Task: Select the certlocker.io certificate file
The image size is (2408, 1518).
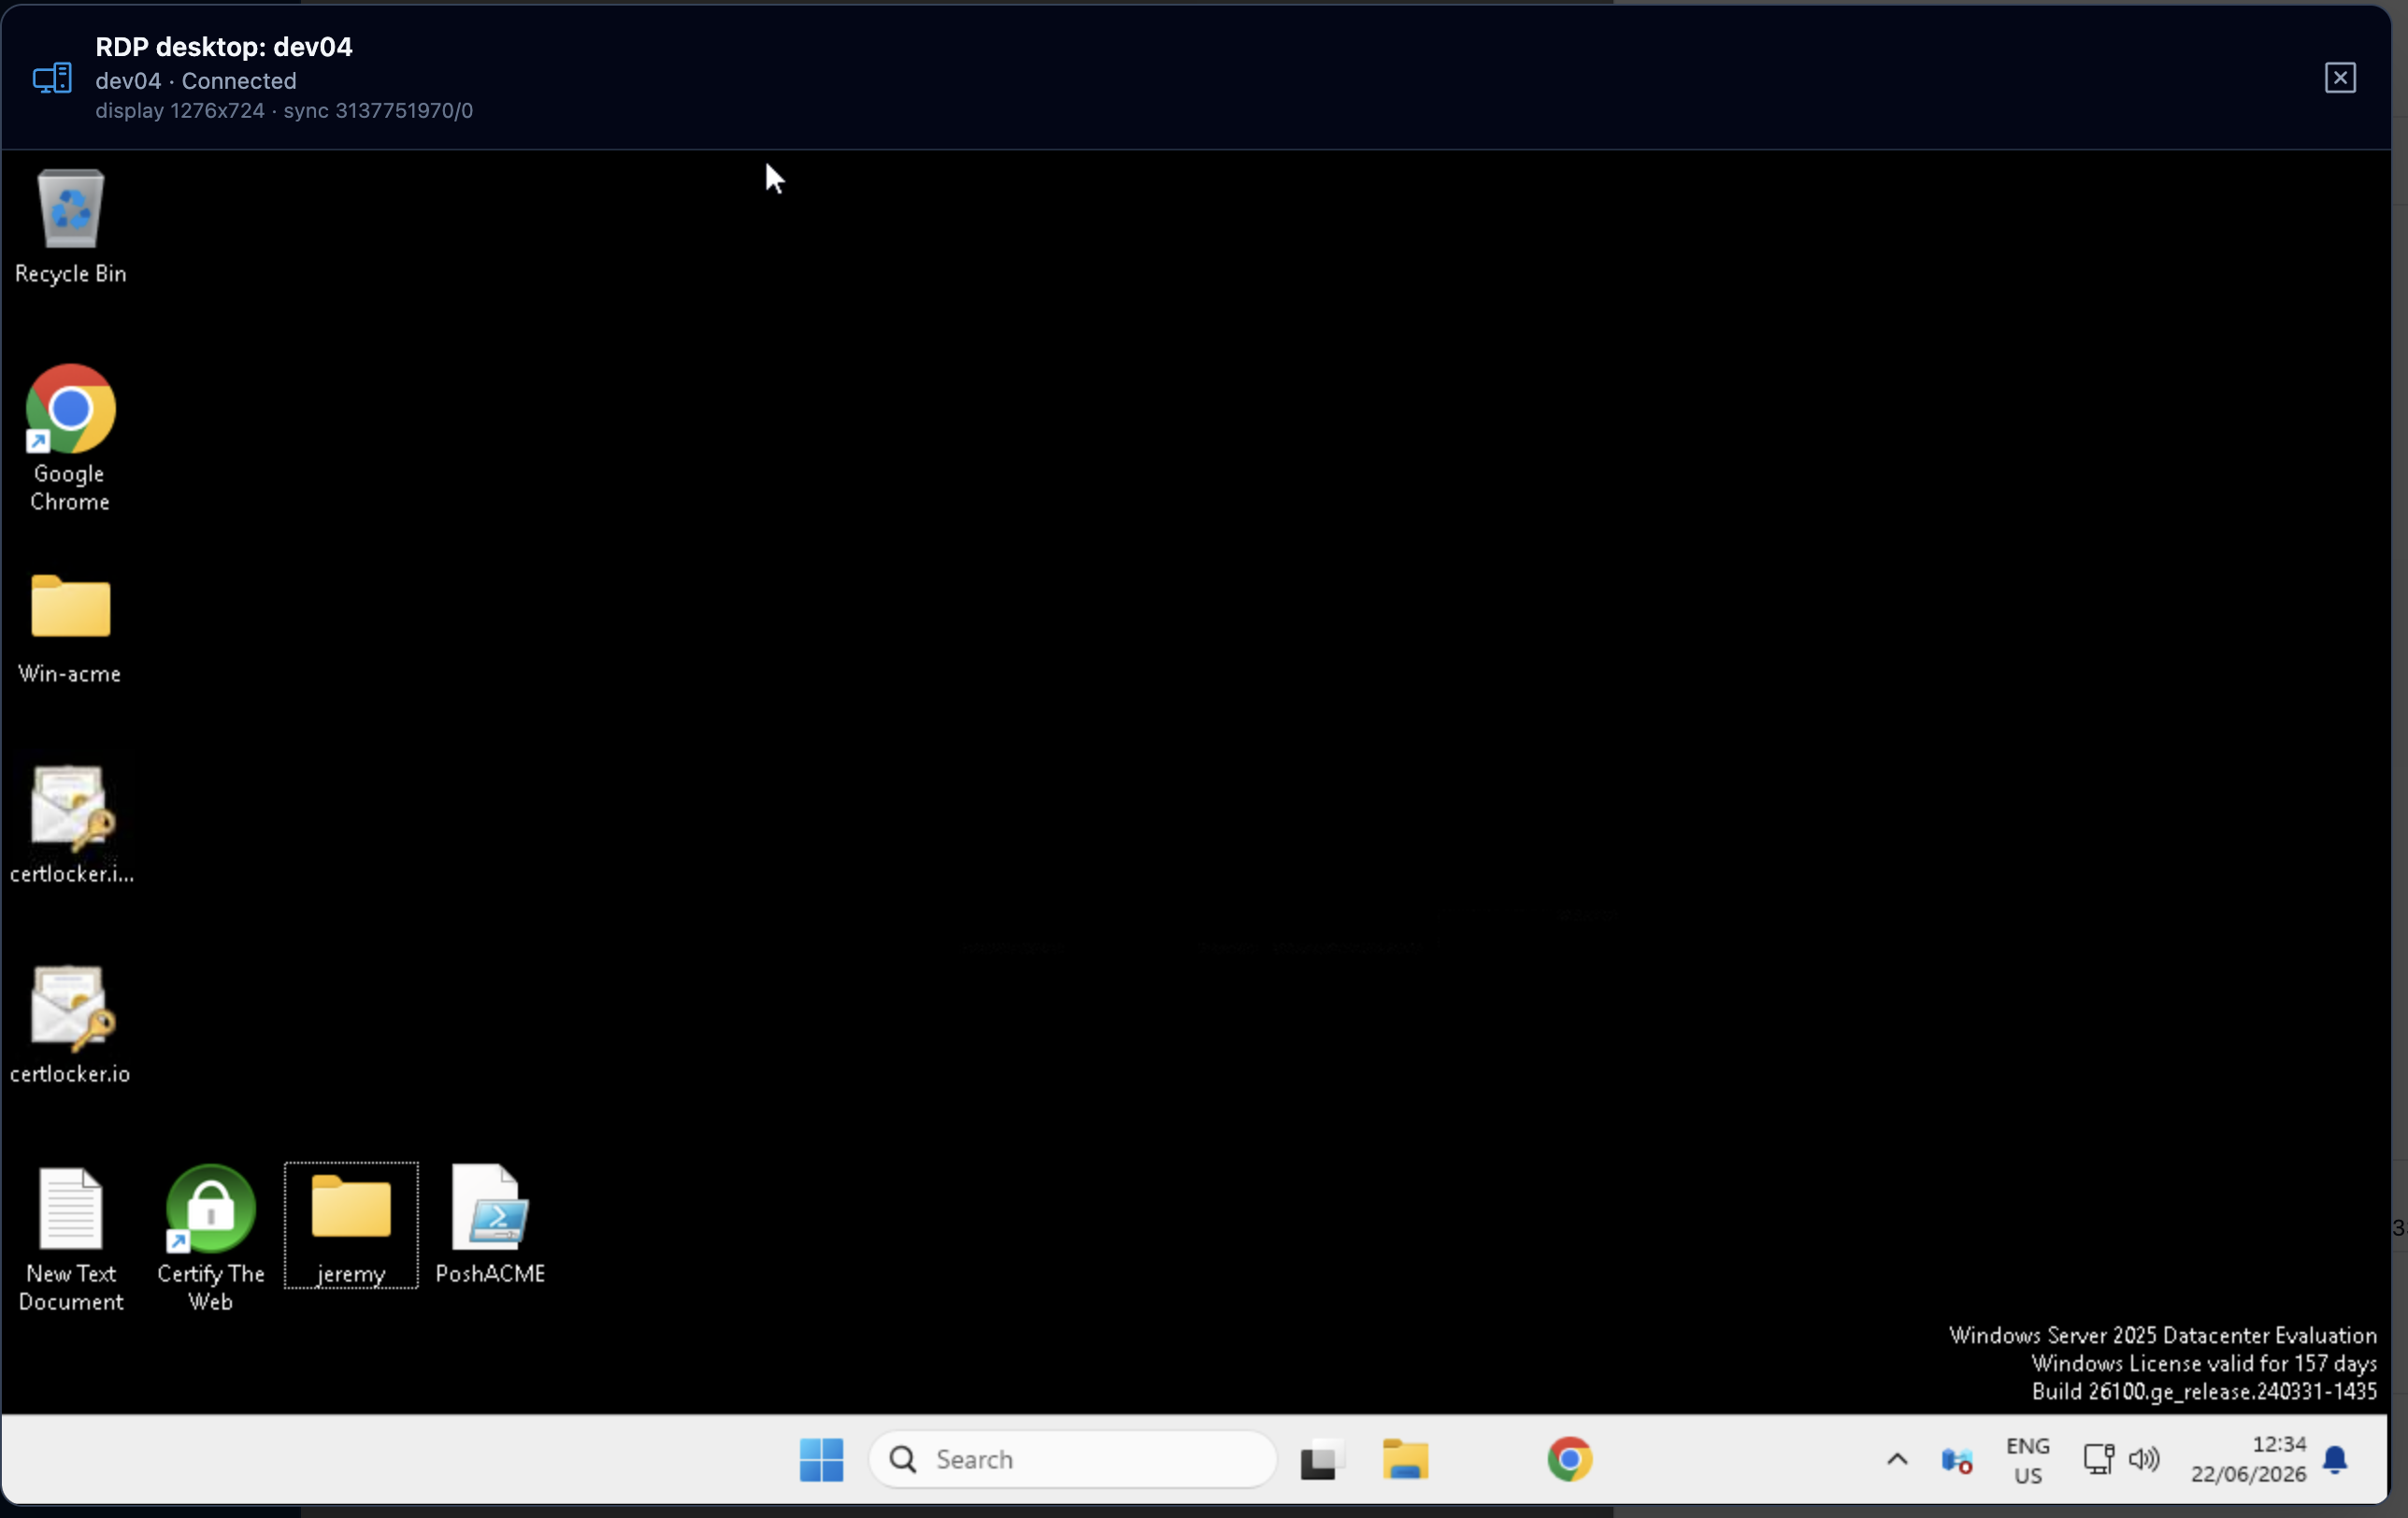Action: click(x=70, y=1024)
